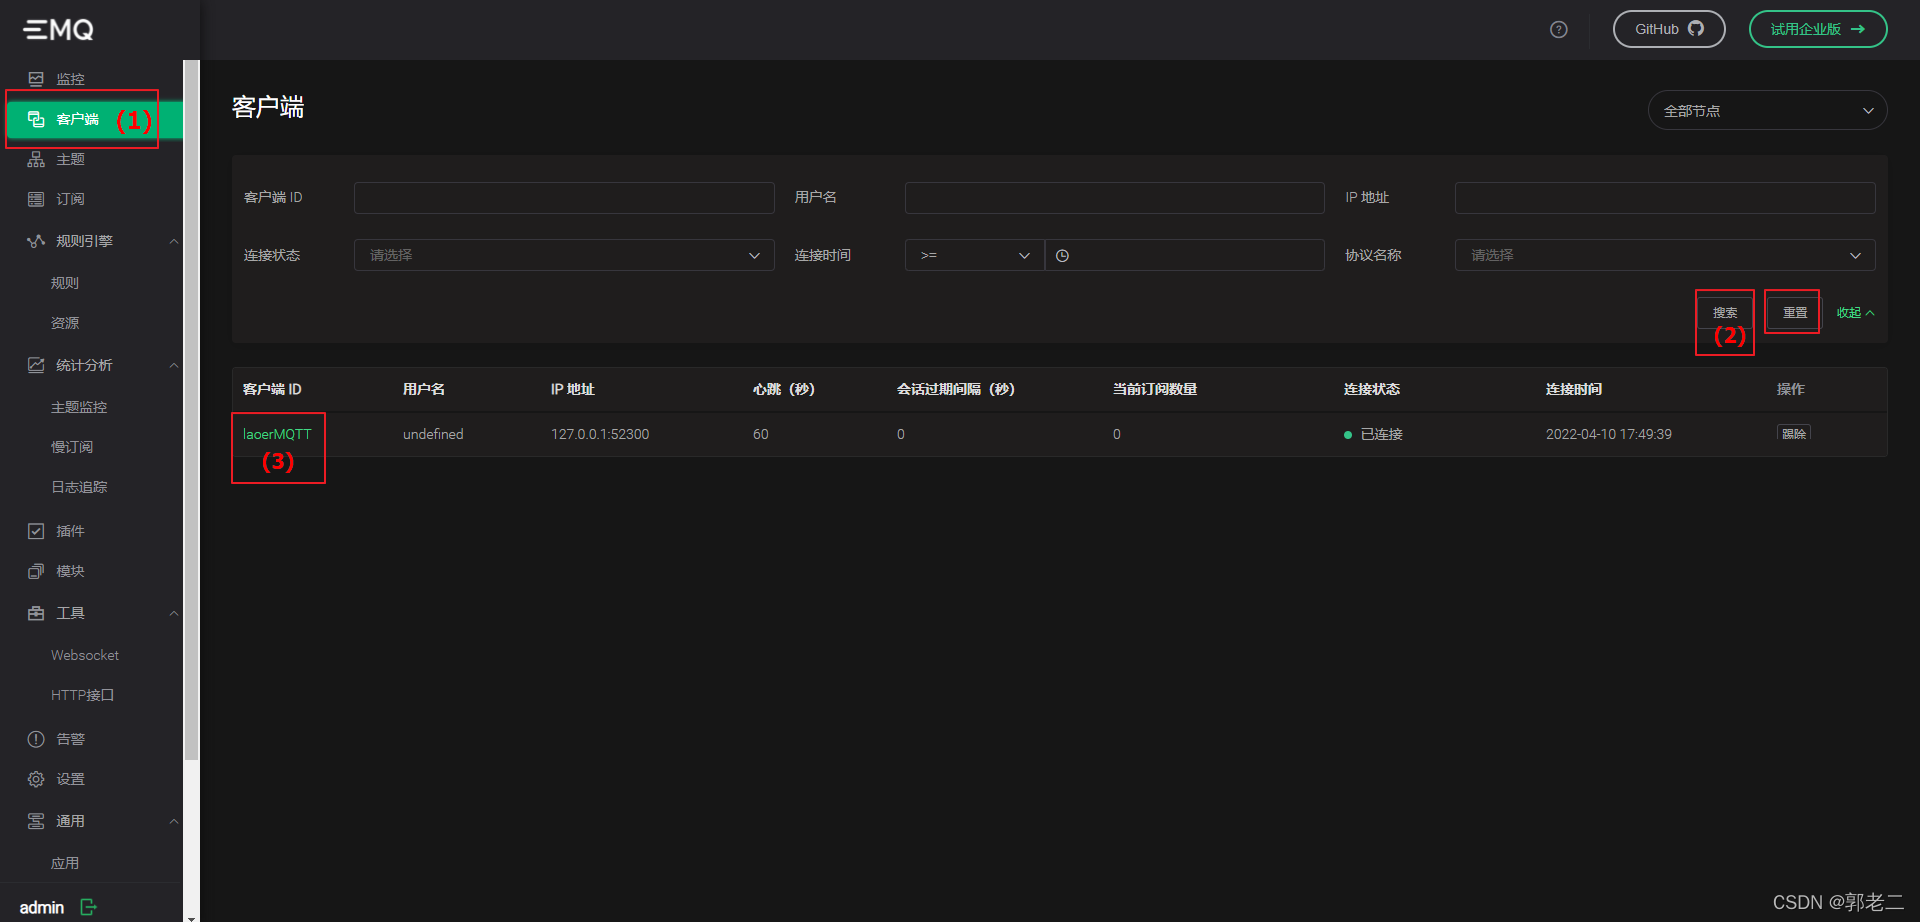
Task: Click undefined username cell
Action: 433,434
